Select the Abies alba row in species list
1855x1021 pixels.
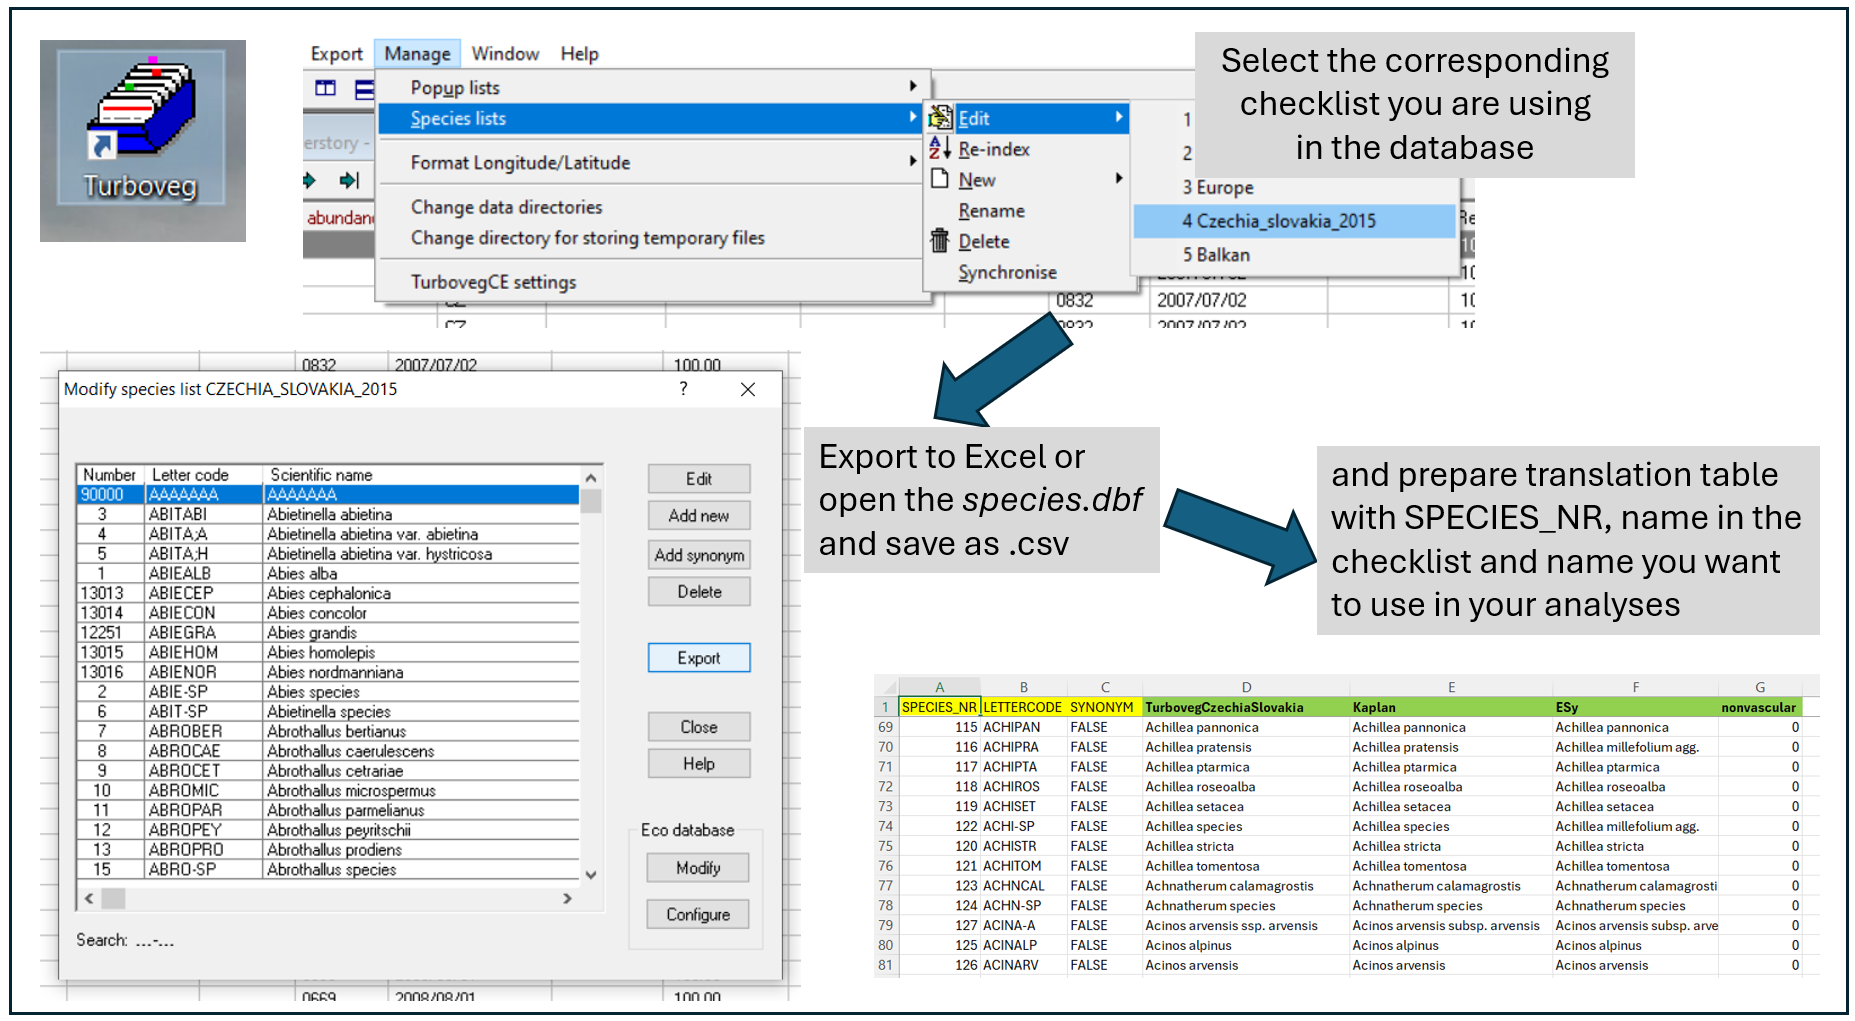tap(302, 573)
